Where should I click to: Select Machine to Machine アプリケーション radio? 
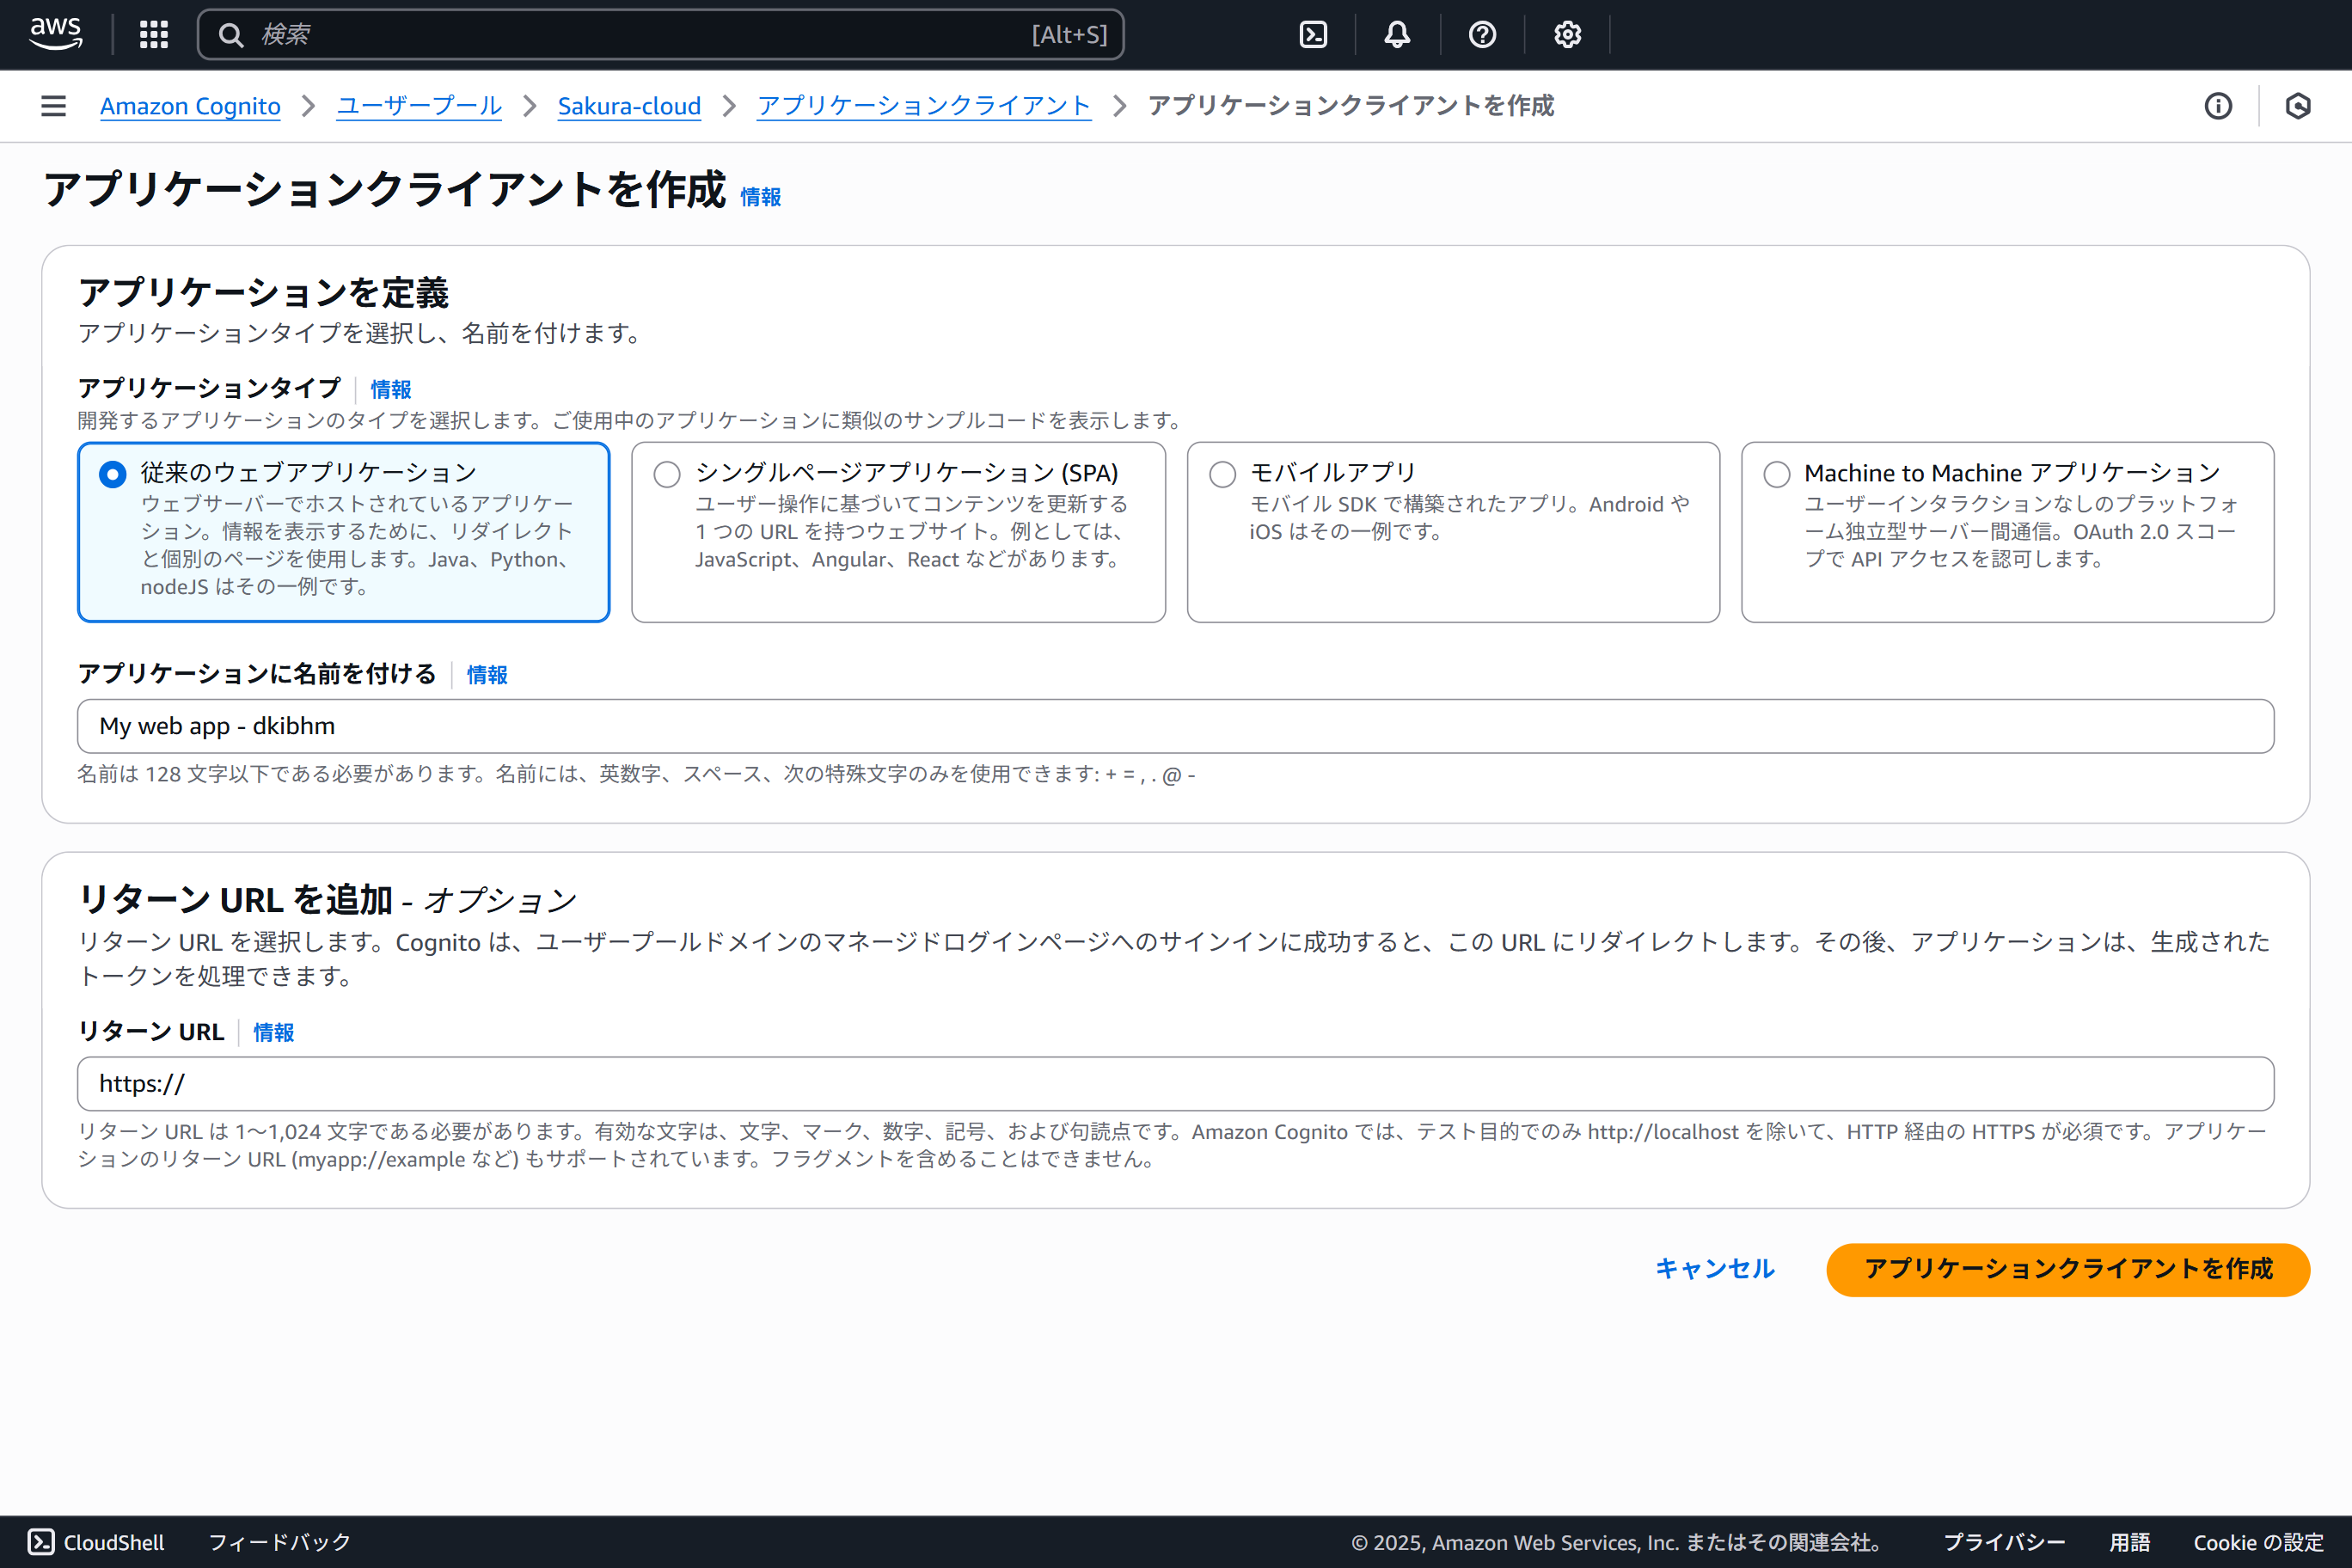pyautogui.click(x=1777, y=474)
